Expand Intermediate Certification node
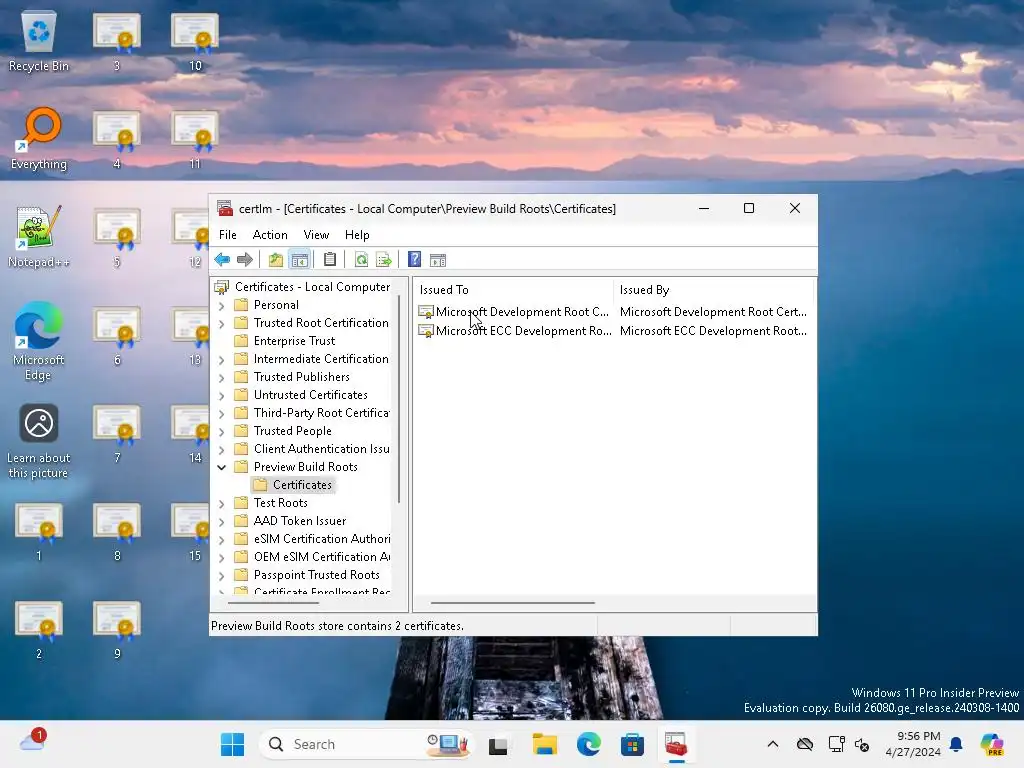Viewport: 1024px width, 768px height. point(221,359)
